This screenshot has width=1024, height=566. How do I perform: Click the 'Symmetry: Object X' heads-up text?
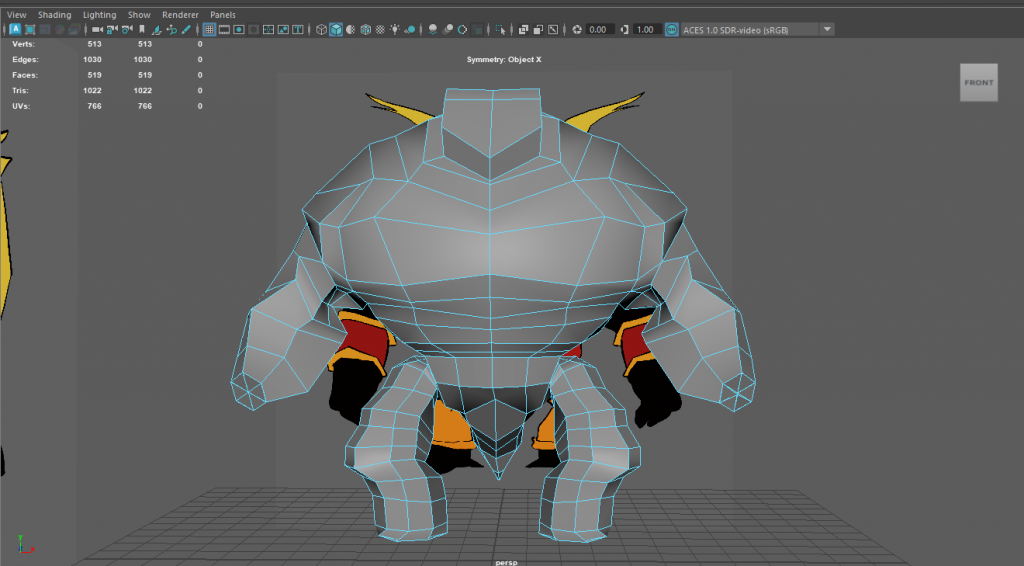point(504,59)
